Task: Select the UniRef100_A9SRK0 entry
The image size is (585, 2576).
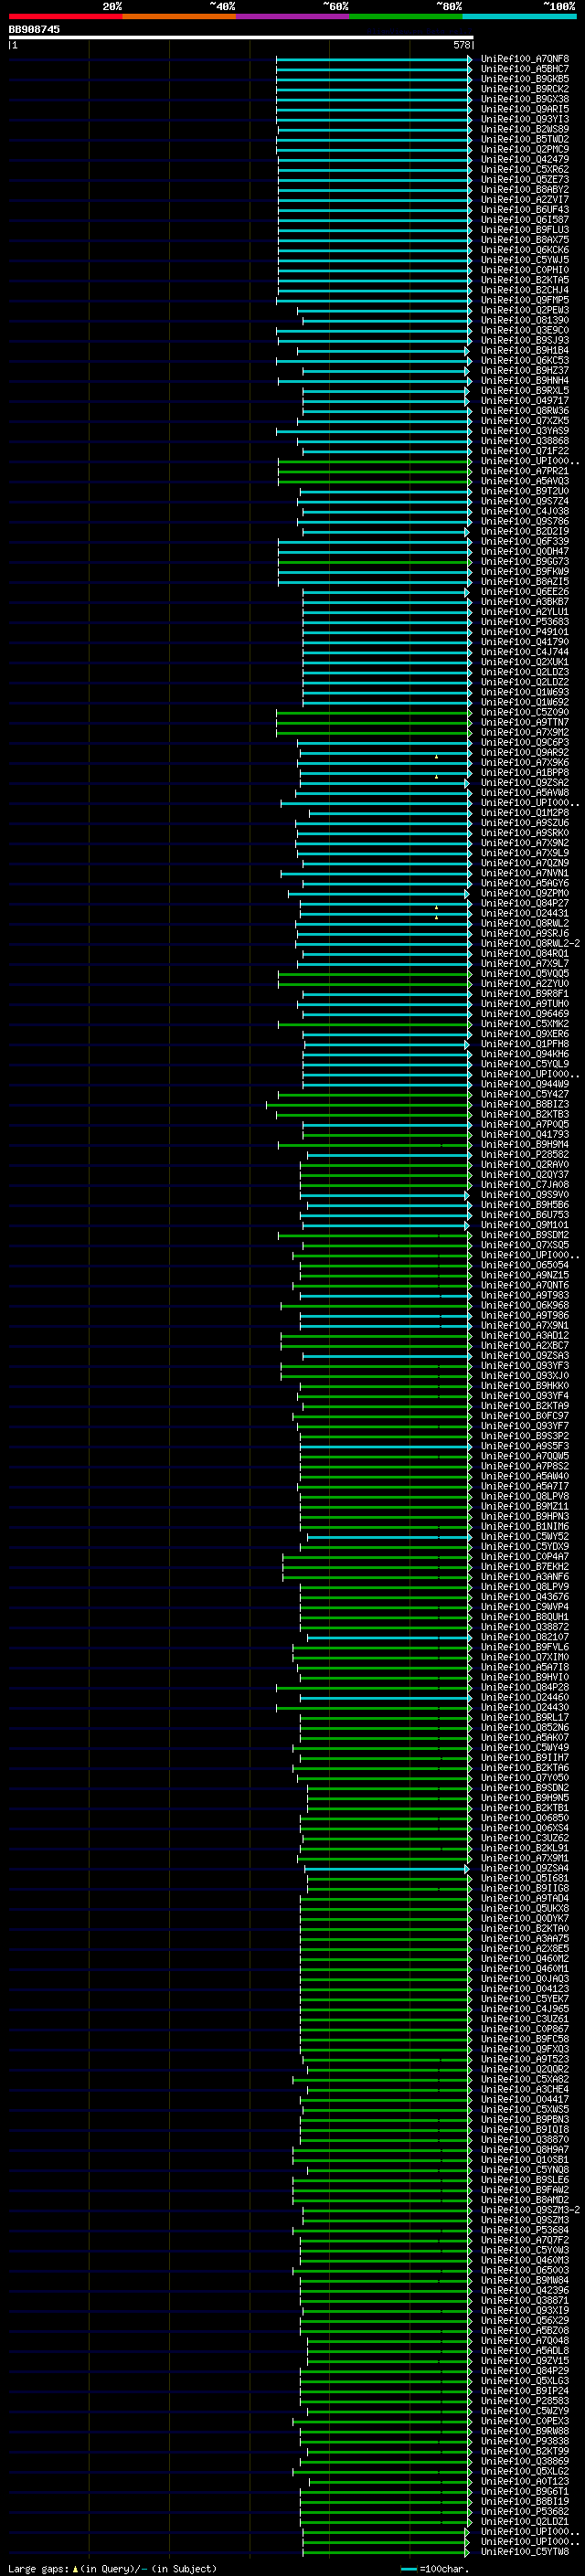Action: [x=525, y=833]
